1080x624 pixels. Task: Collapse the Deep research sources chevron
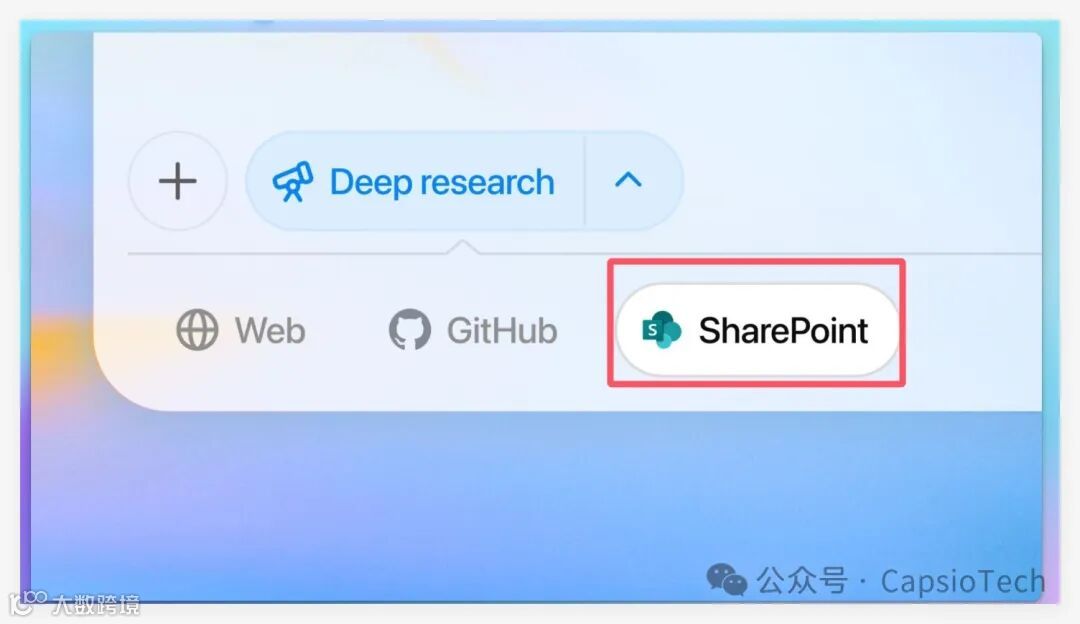628,180
